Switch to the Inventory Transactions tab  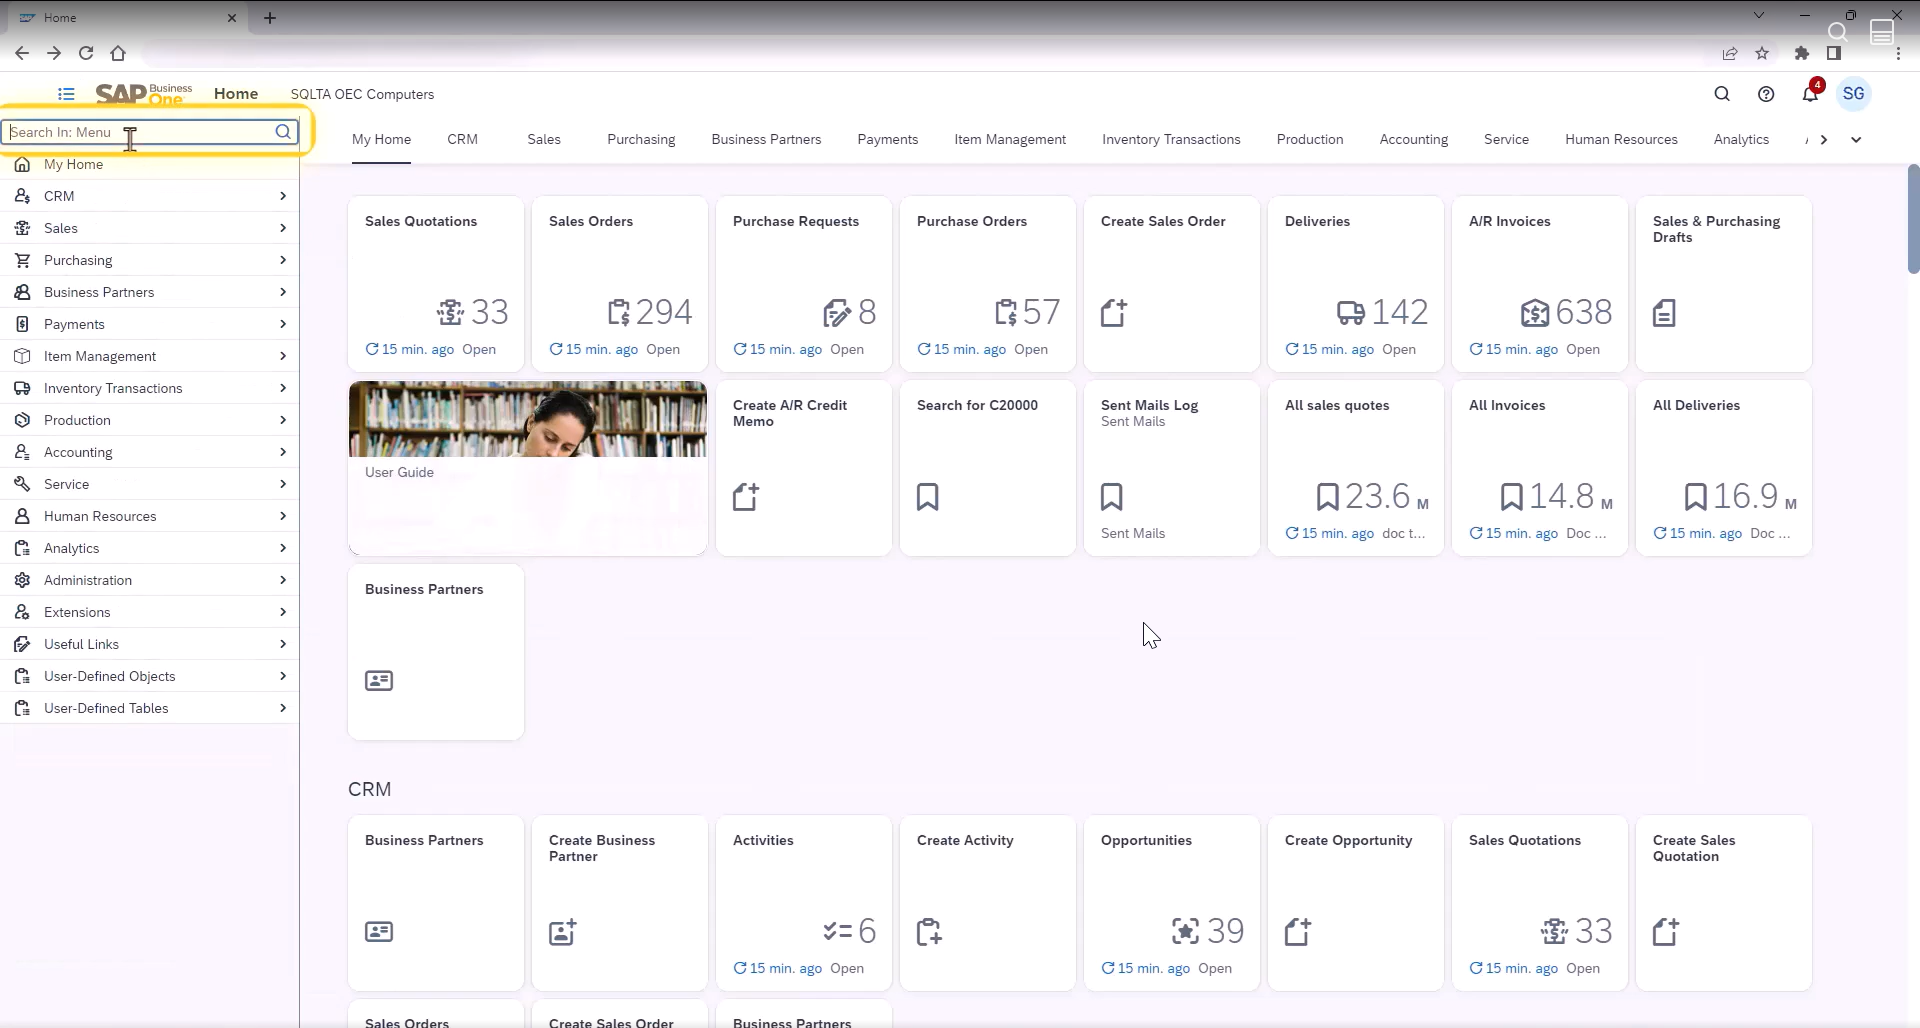(x=1171, y=139)
